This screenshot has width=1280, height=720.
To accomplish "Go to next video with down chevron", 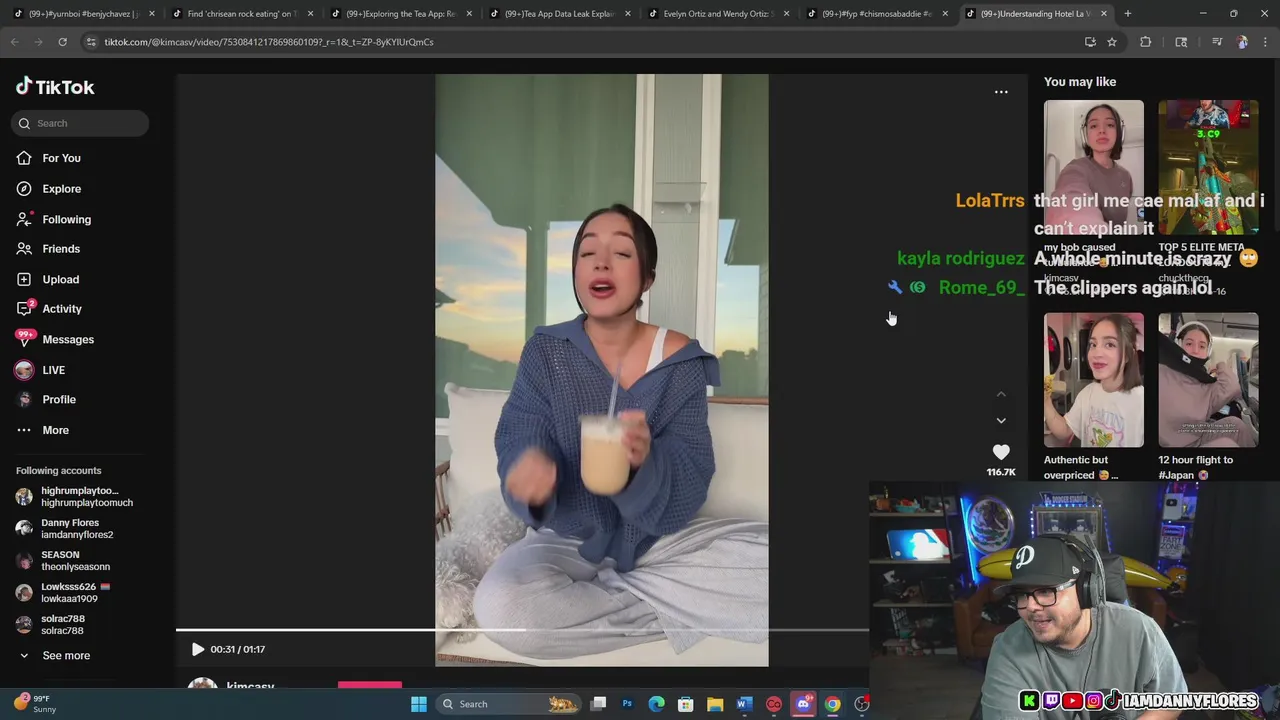I will point(1001,421).
